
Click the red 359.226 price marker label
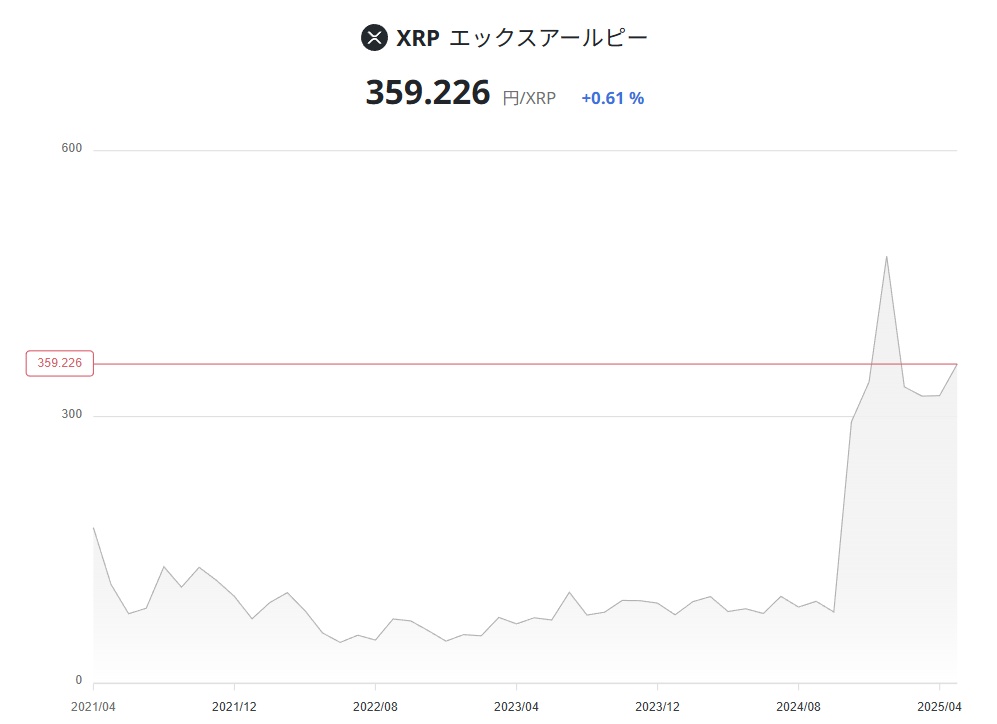[60, 363]
